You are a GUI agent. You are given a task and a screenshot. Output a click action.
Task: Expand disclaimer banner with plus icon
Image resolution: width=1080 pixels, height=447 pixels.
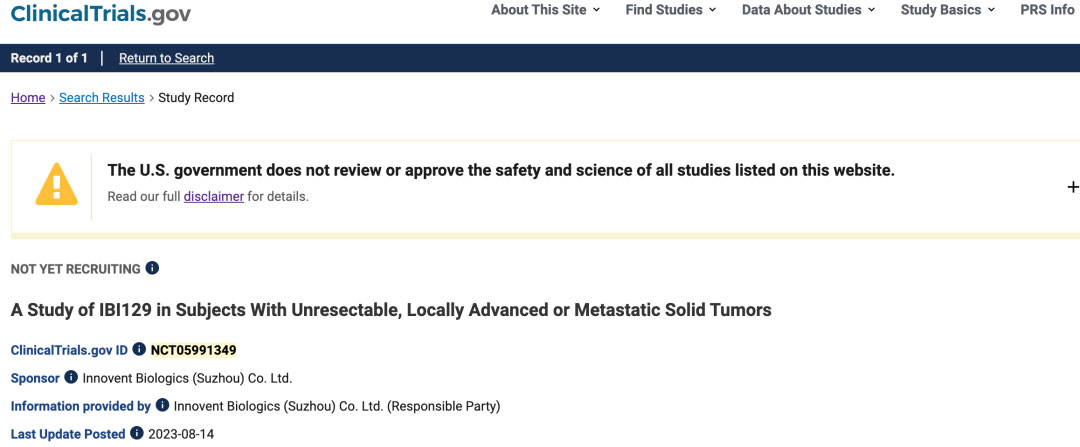(1073, 186)
